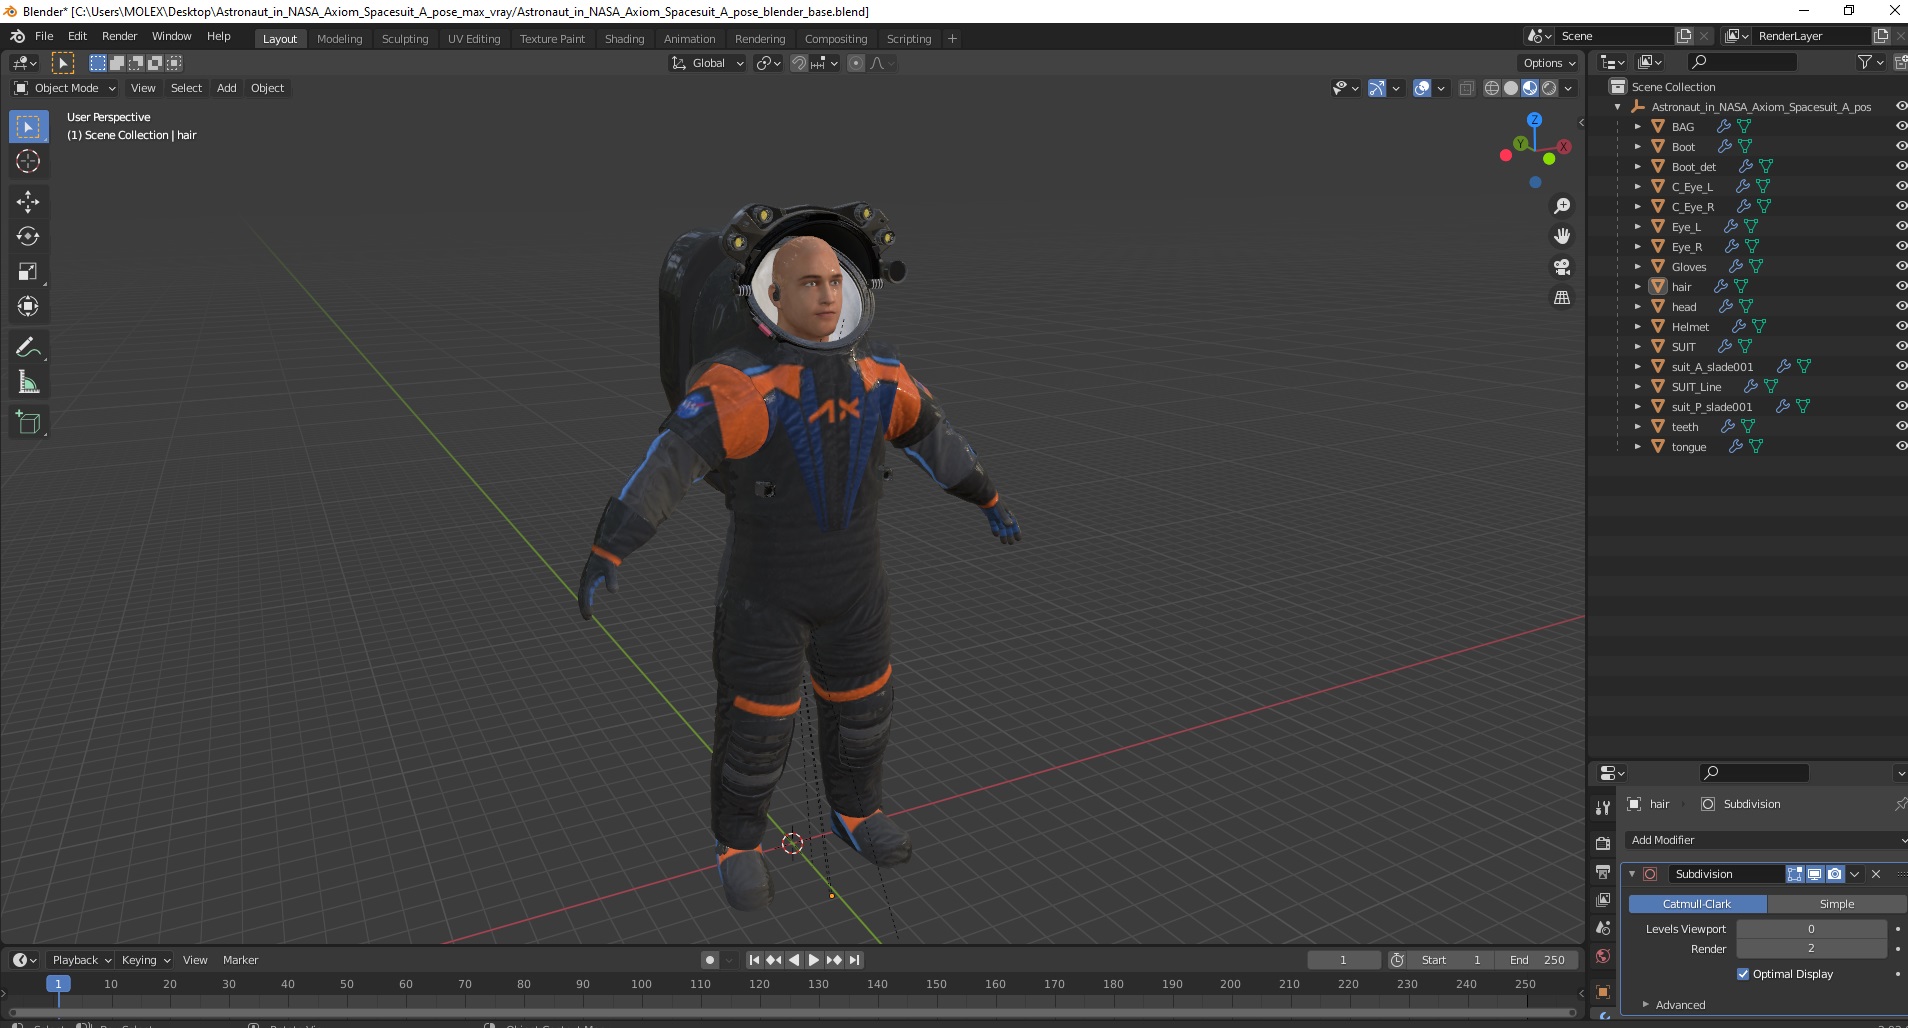The height and width of the screenshot is (1028, 1908).
Task: Click the pan view hand icon
Action: [x=1561, y=236]
